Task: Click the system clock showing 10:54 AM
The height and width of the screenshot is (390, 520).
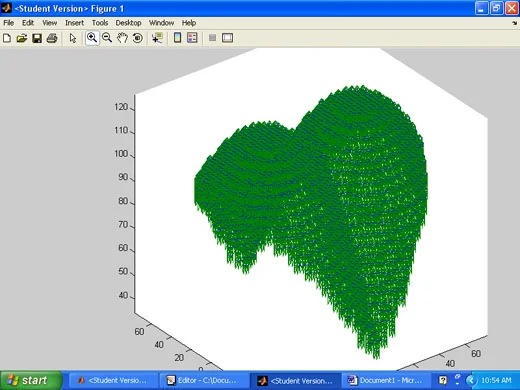Action: (x=496, y=380)
